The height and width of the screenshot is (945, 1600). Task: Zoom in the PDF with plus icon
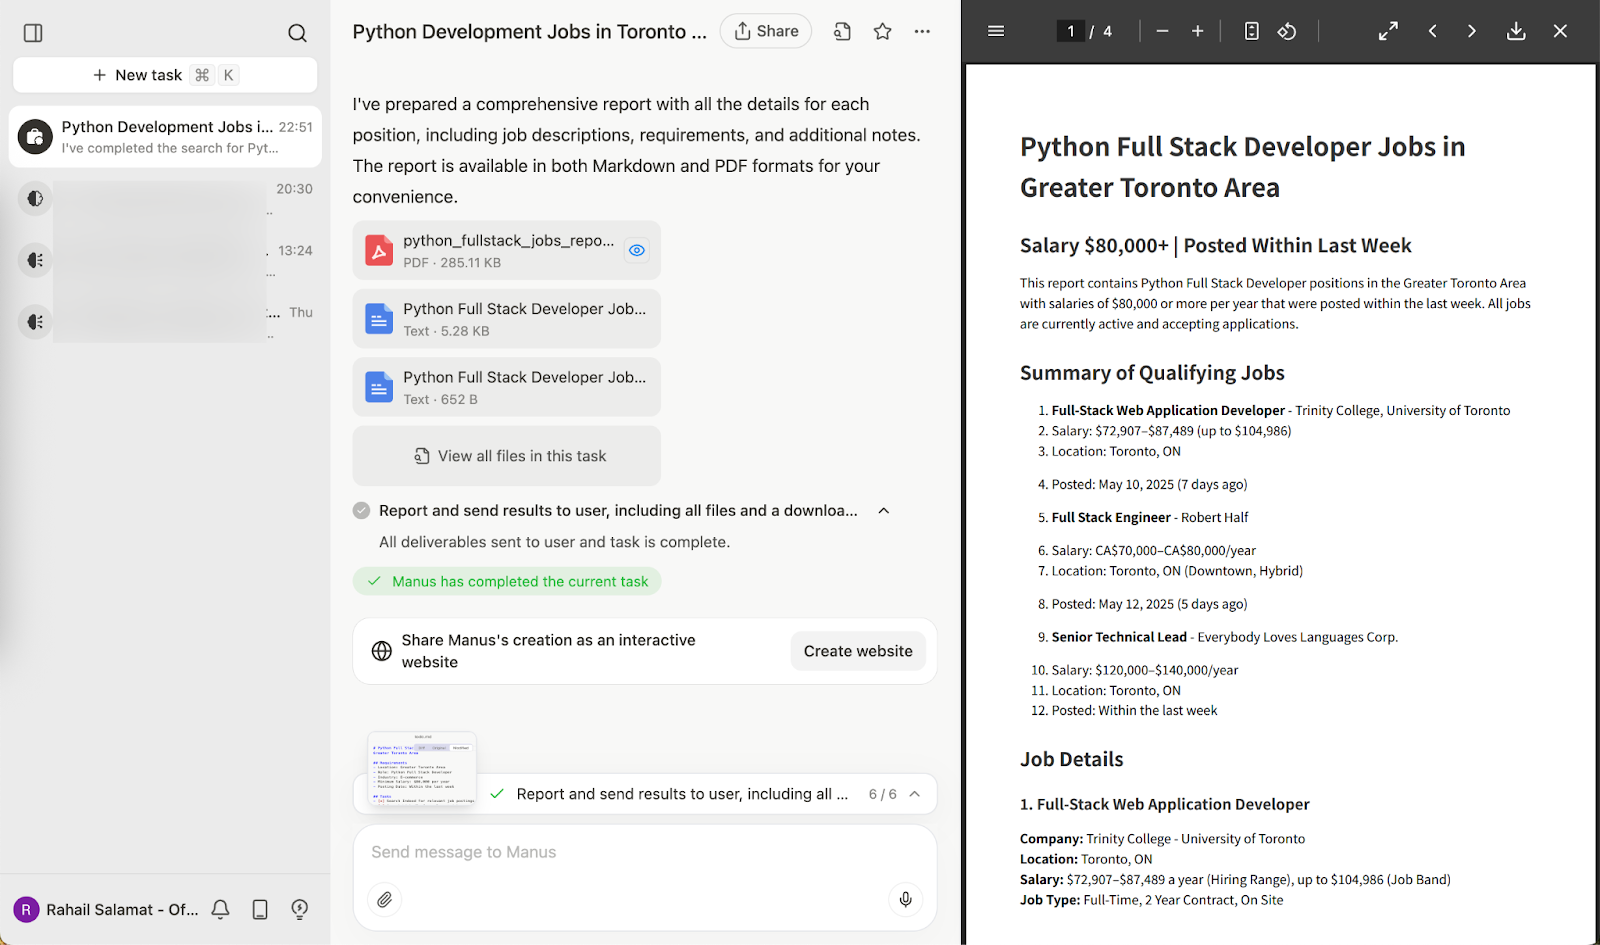[1197, 31]
